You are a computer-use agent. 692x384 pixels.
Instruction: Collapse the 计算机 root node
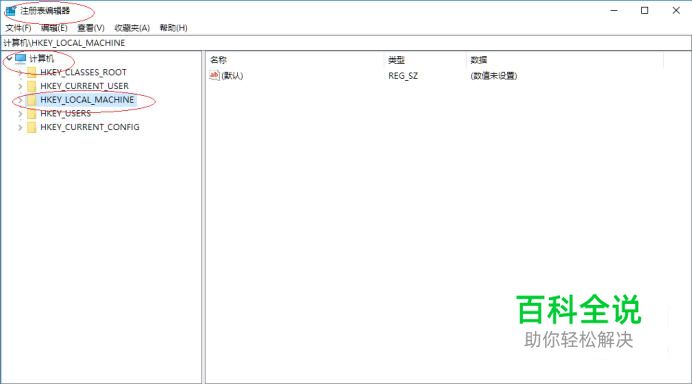(9, 58)
